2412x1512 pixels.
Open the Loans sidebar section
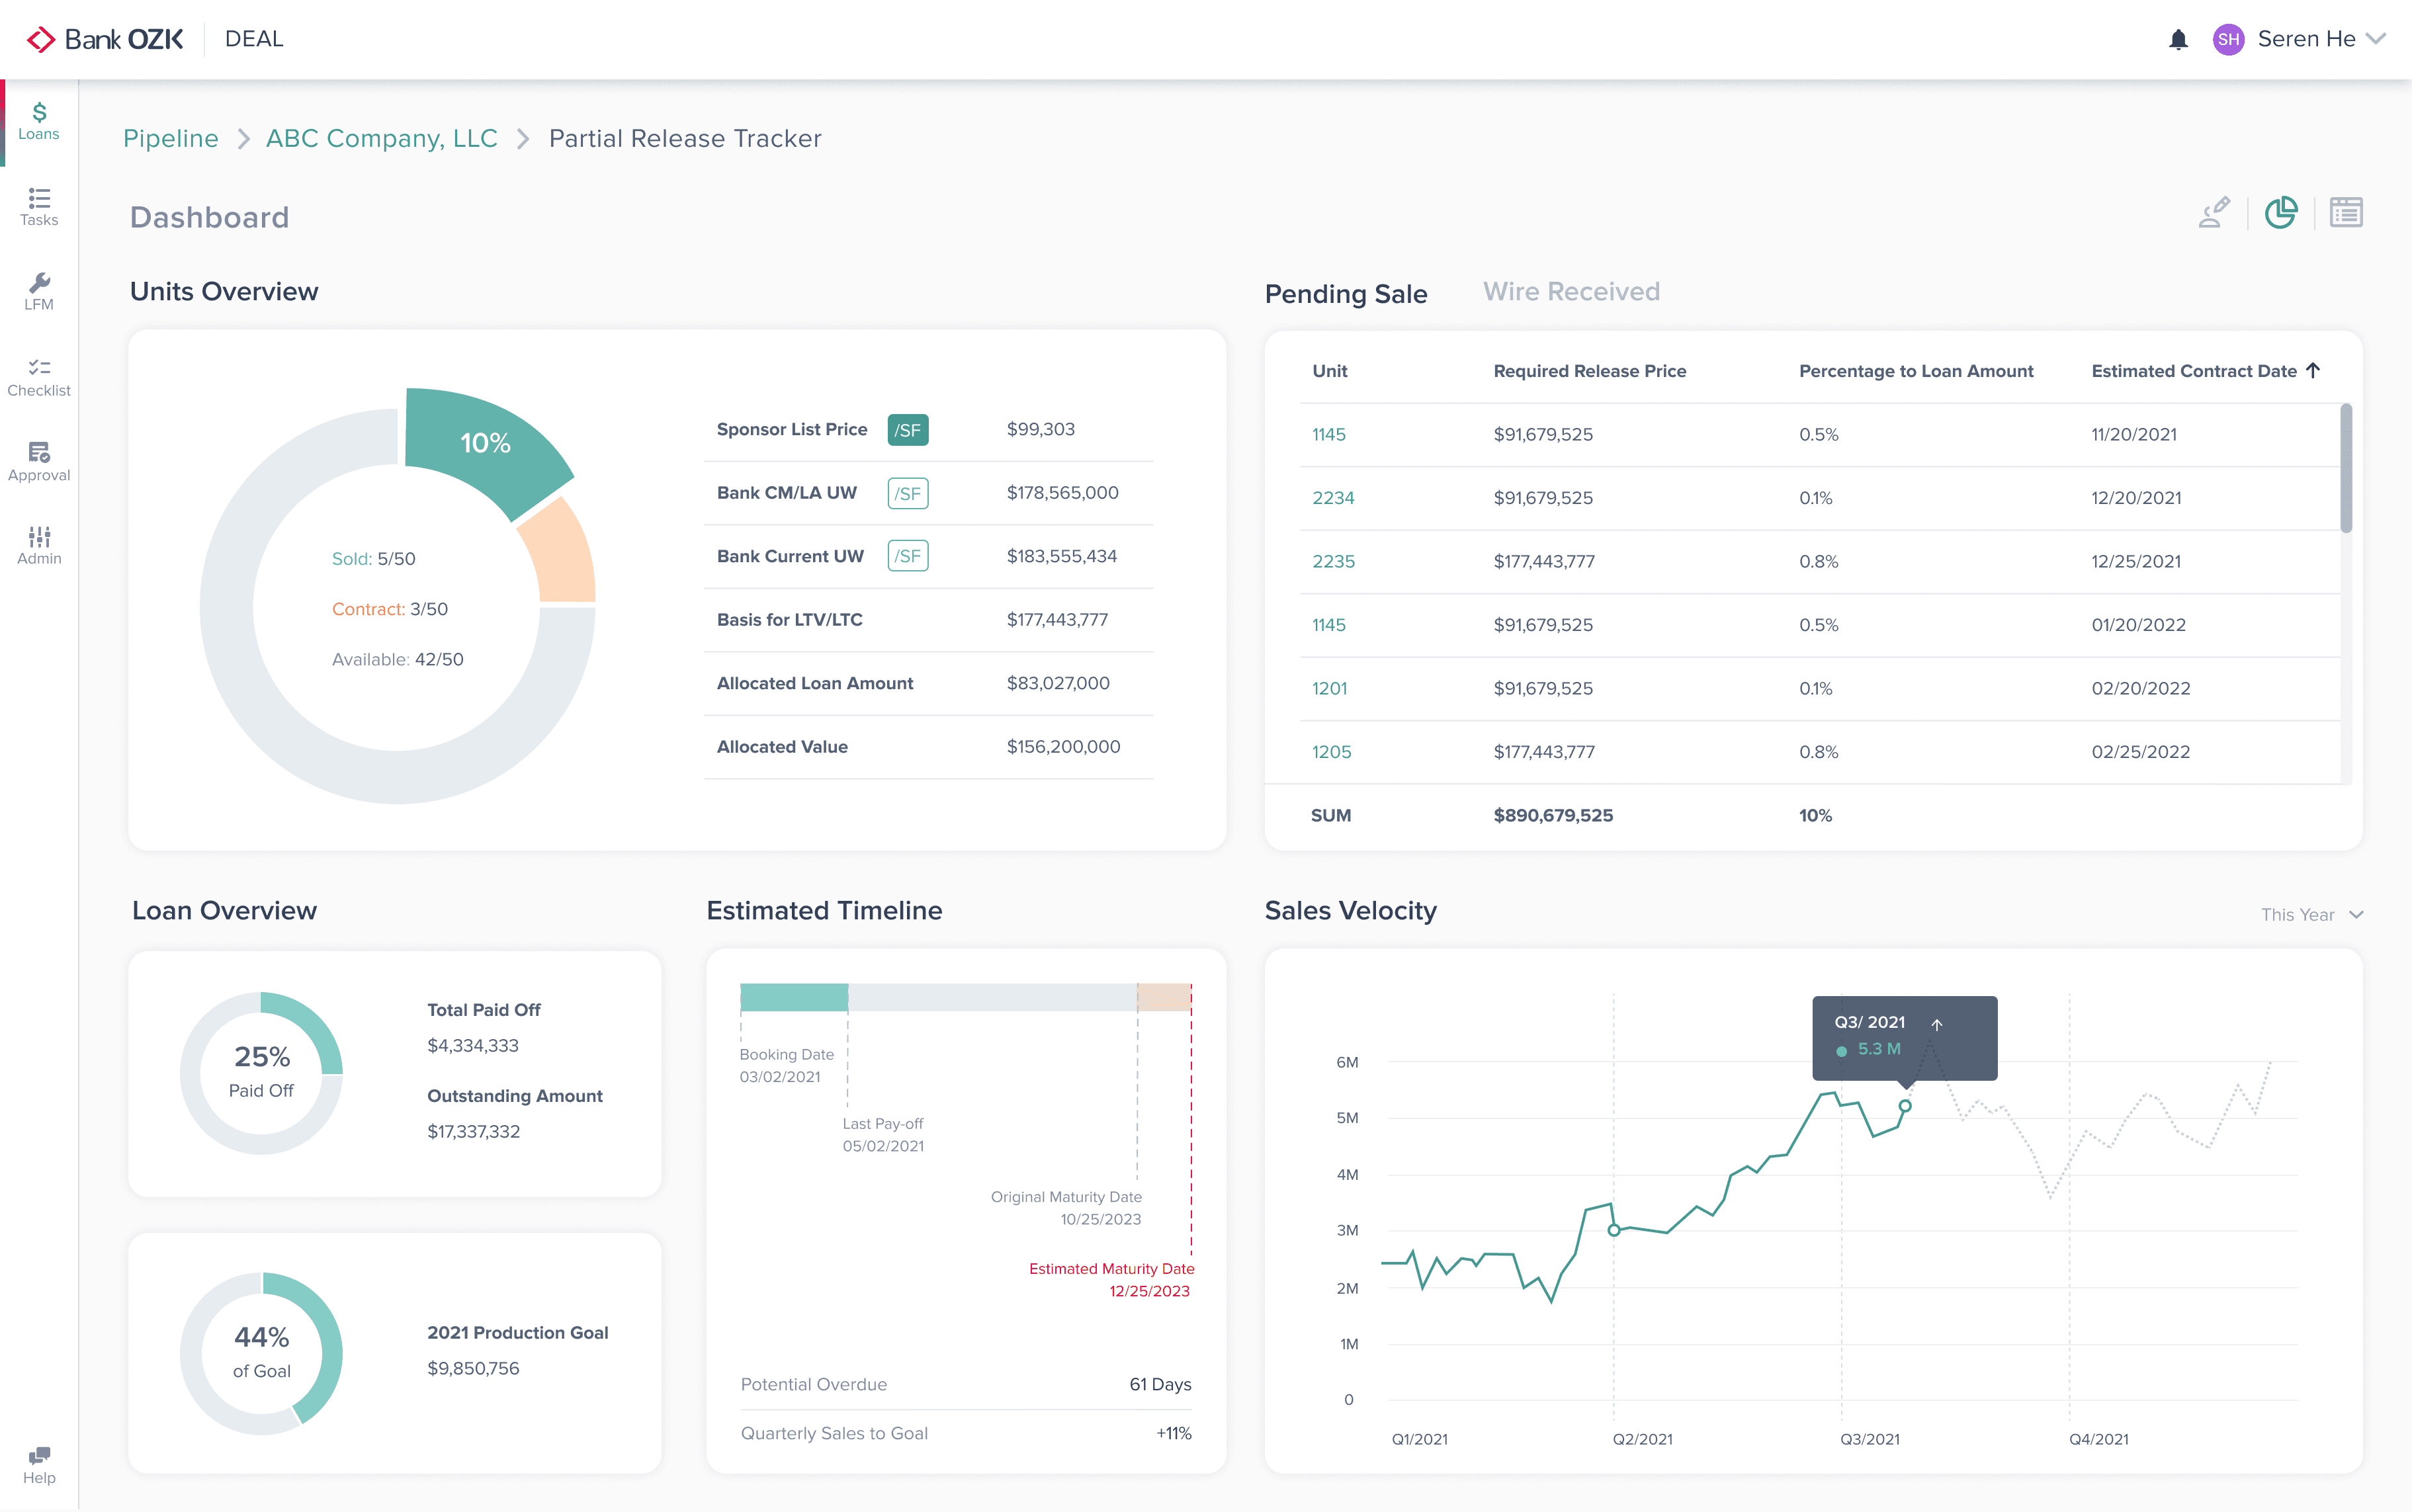(39, 121)
